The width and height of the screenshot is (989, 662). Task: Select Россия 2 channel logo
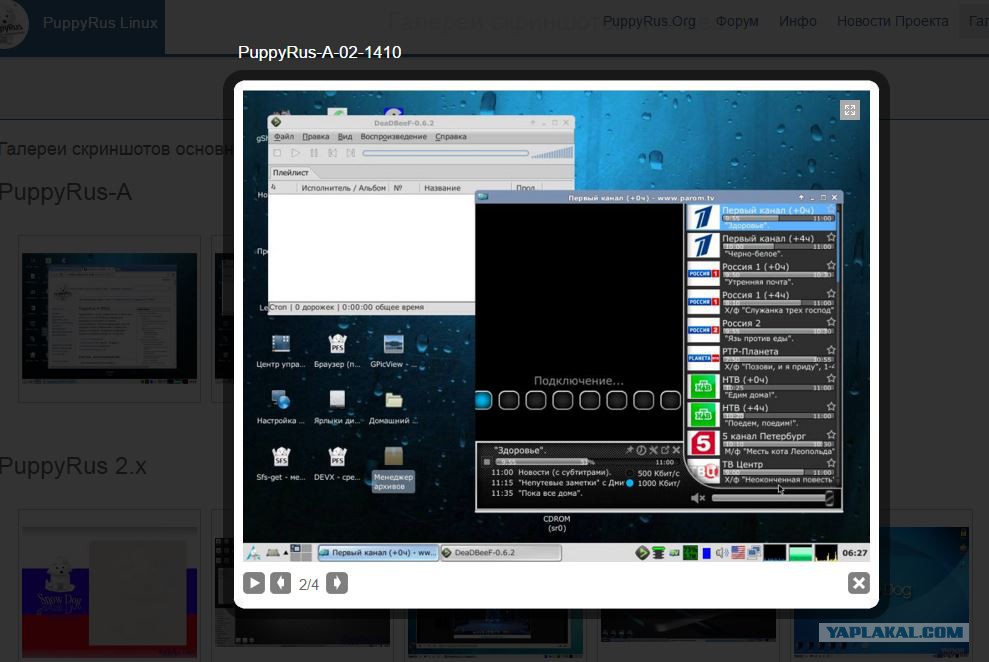click(703, 330)
